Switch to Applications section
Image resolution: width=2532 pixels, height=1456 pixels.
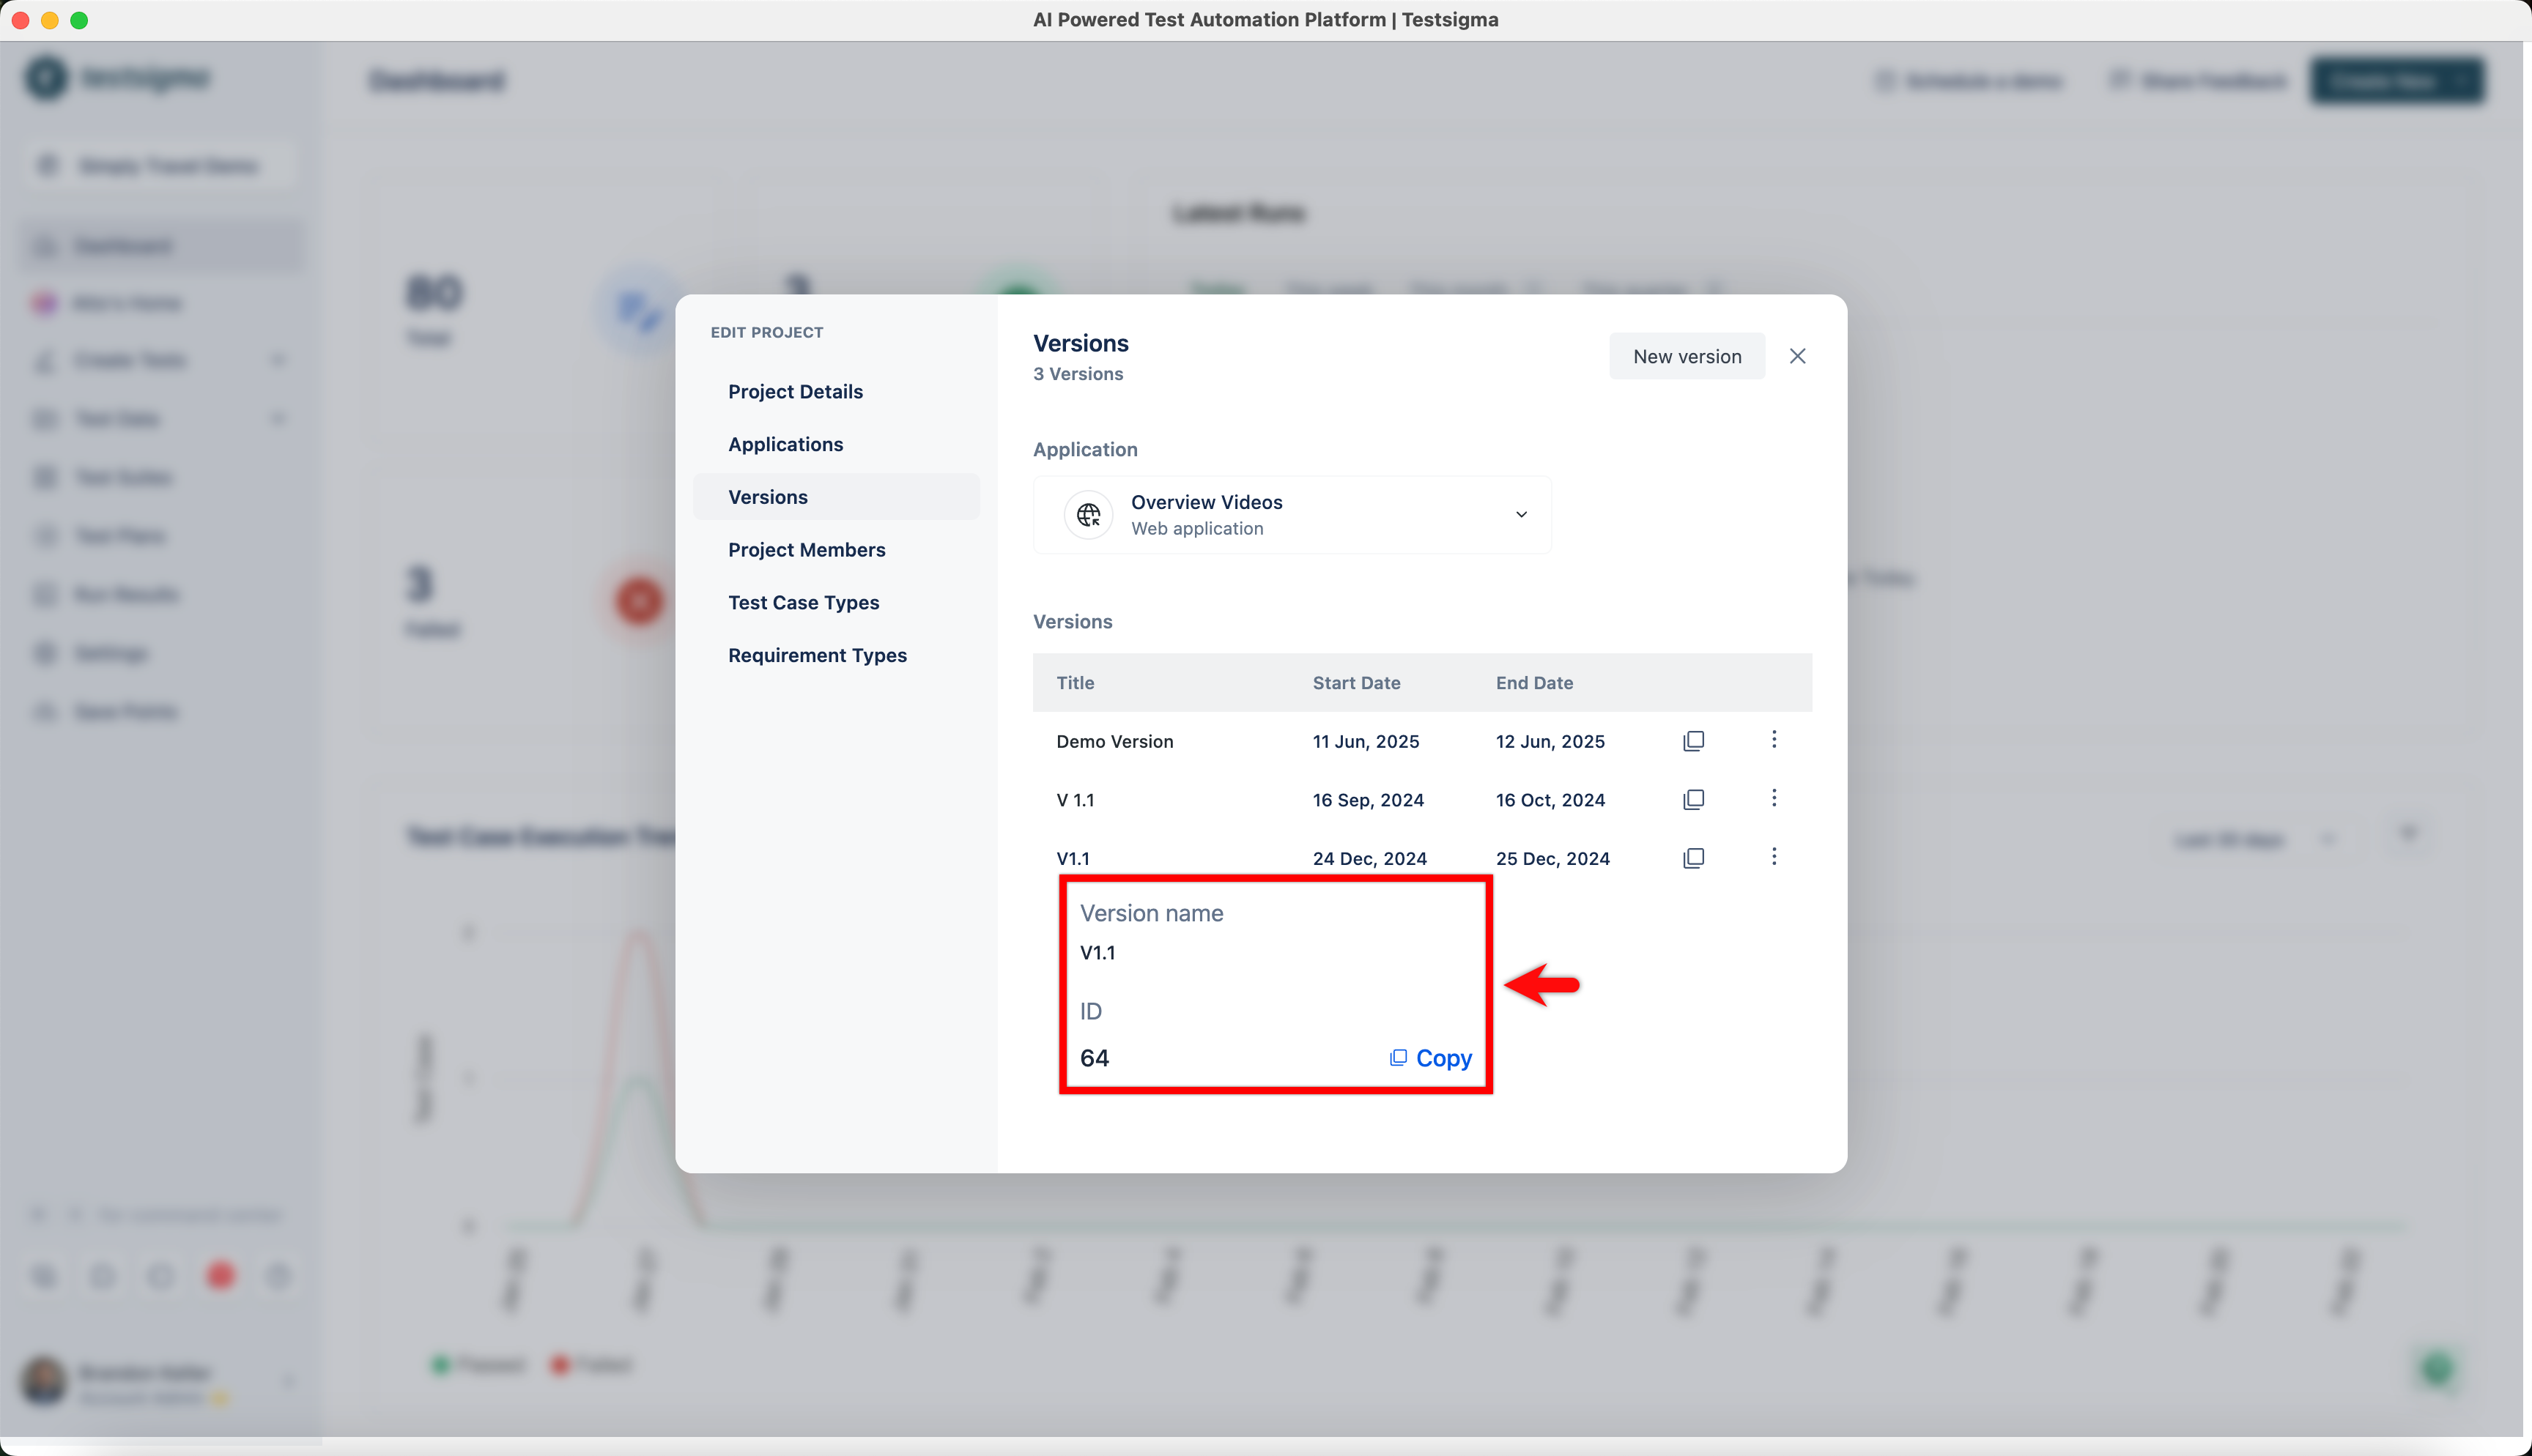click(x=785, y=444)
